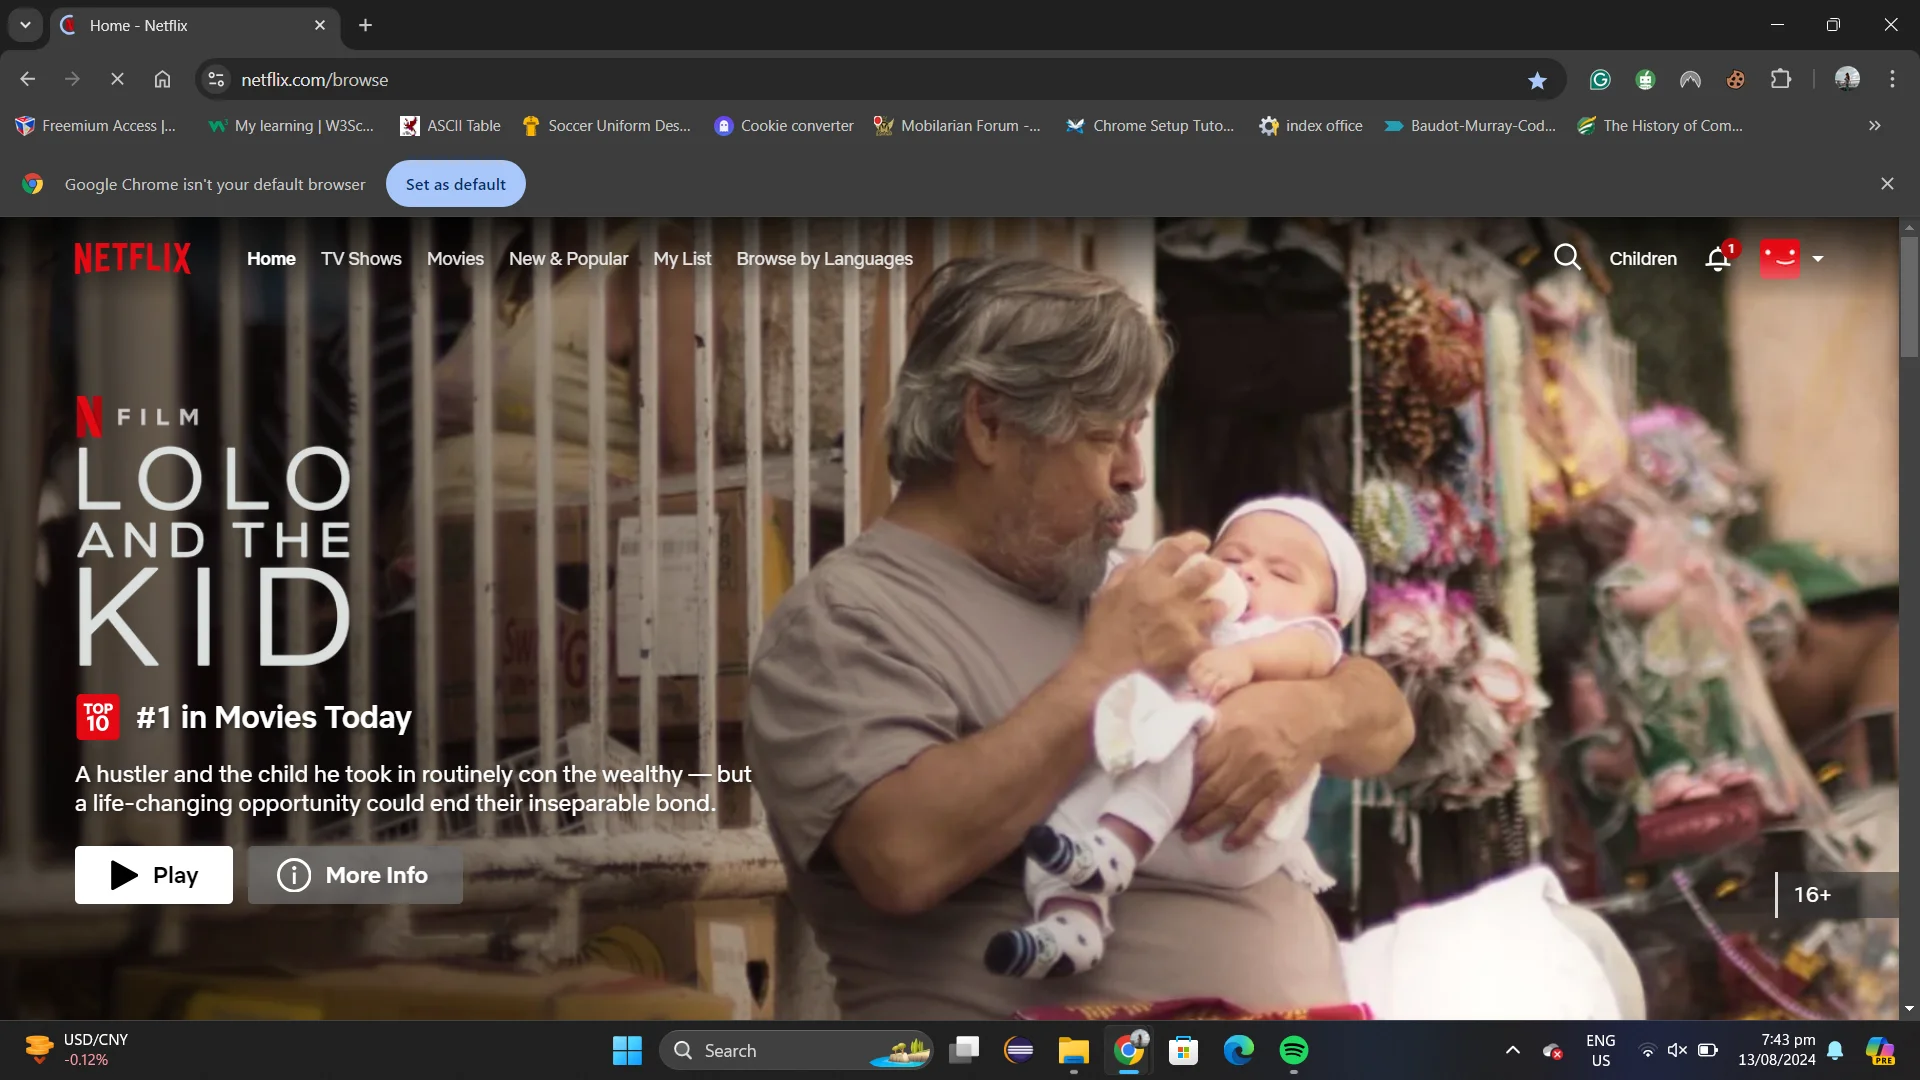
Task: Open the USD/CNY widget
Action: (76, 1050)
